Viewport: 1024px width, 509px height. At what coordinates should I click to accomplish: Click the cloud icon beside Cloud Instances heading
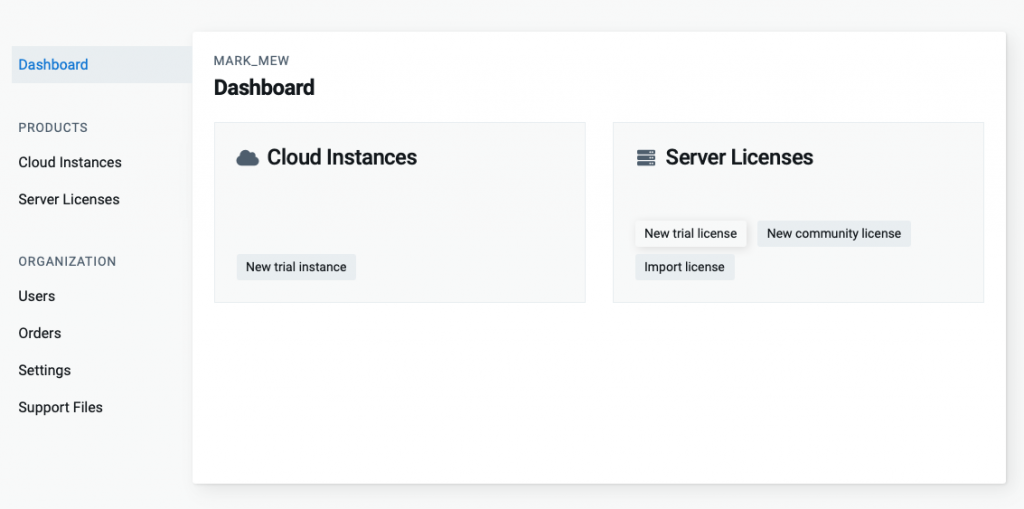247,158
